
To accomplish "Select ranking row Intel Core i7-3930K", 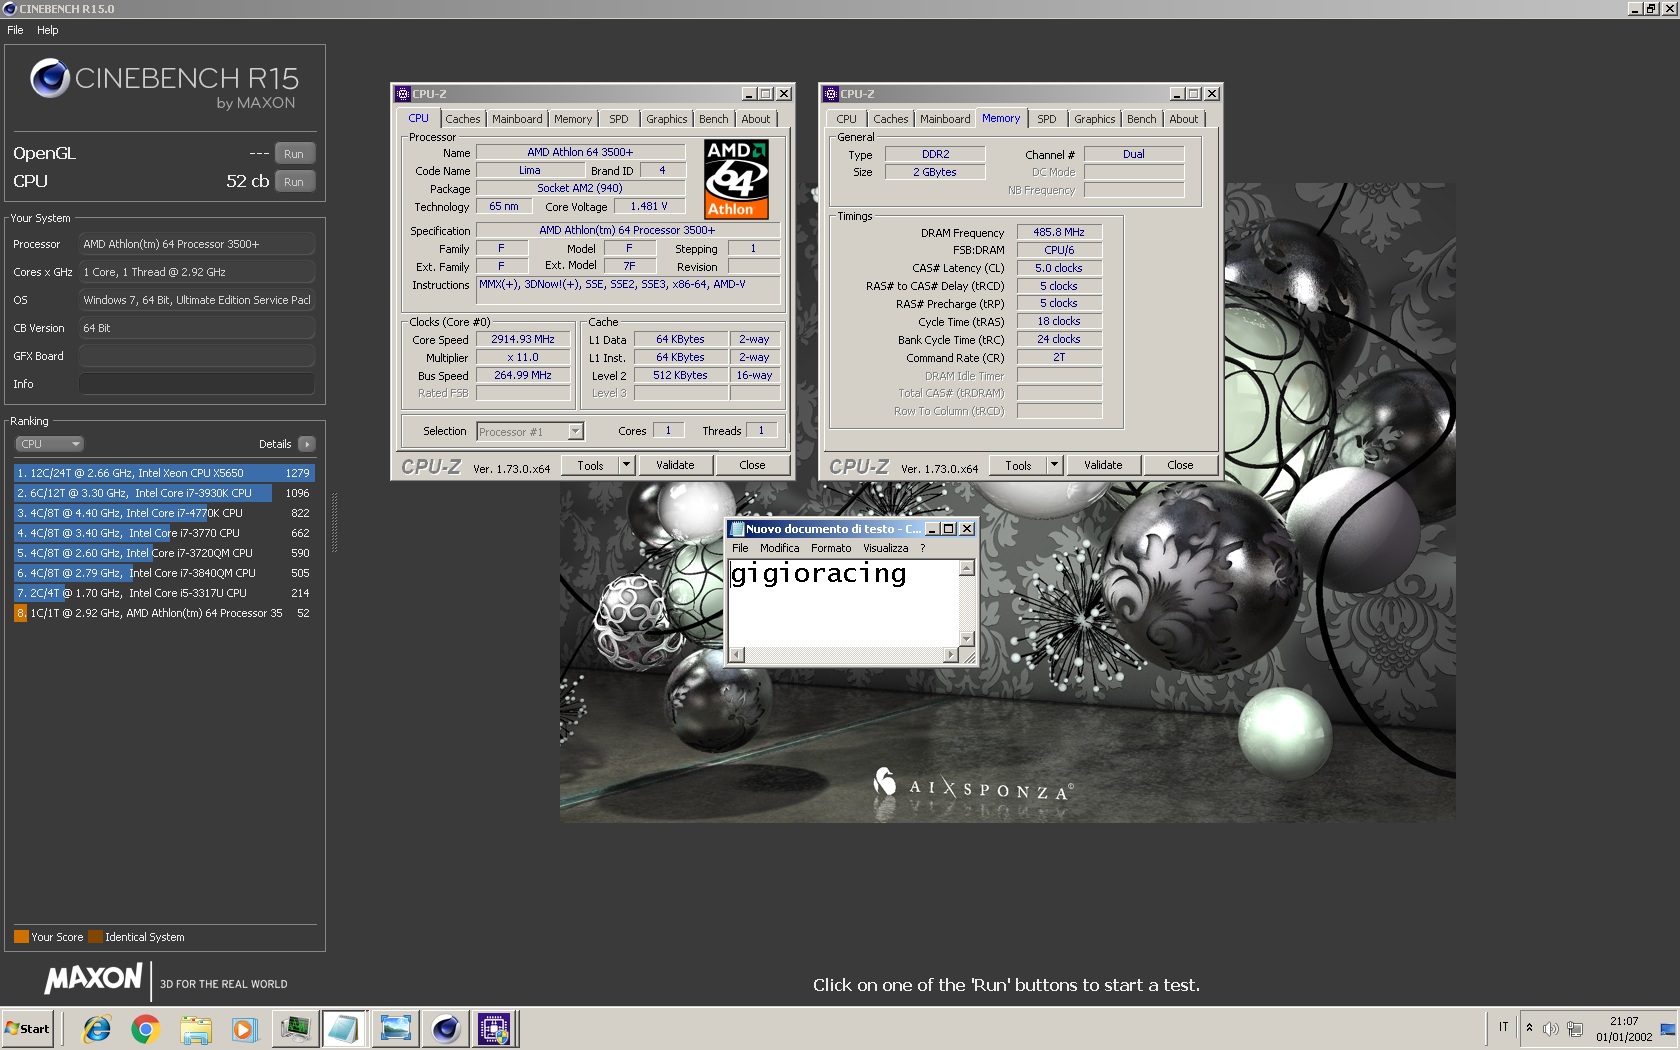I will tap(164, 493).
